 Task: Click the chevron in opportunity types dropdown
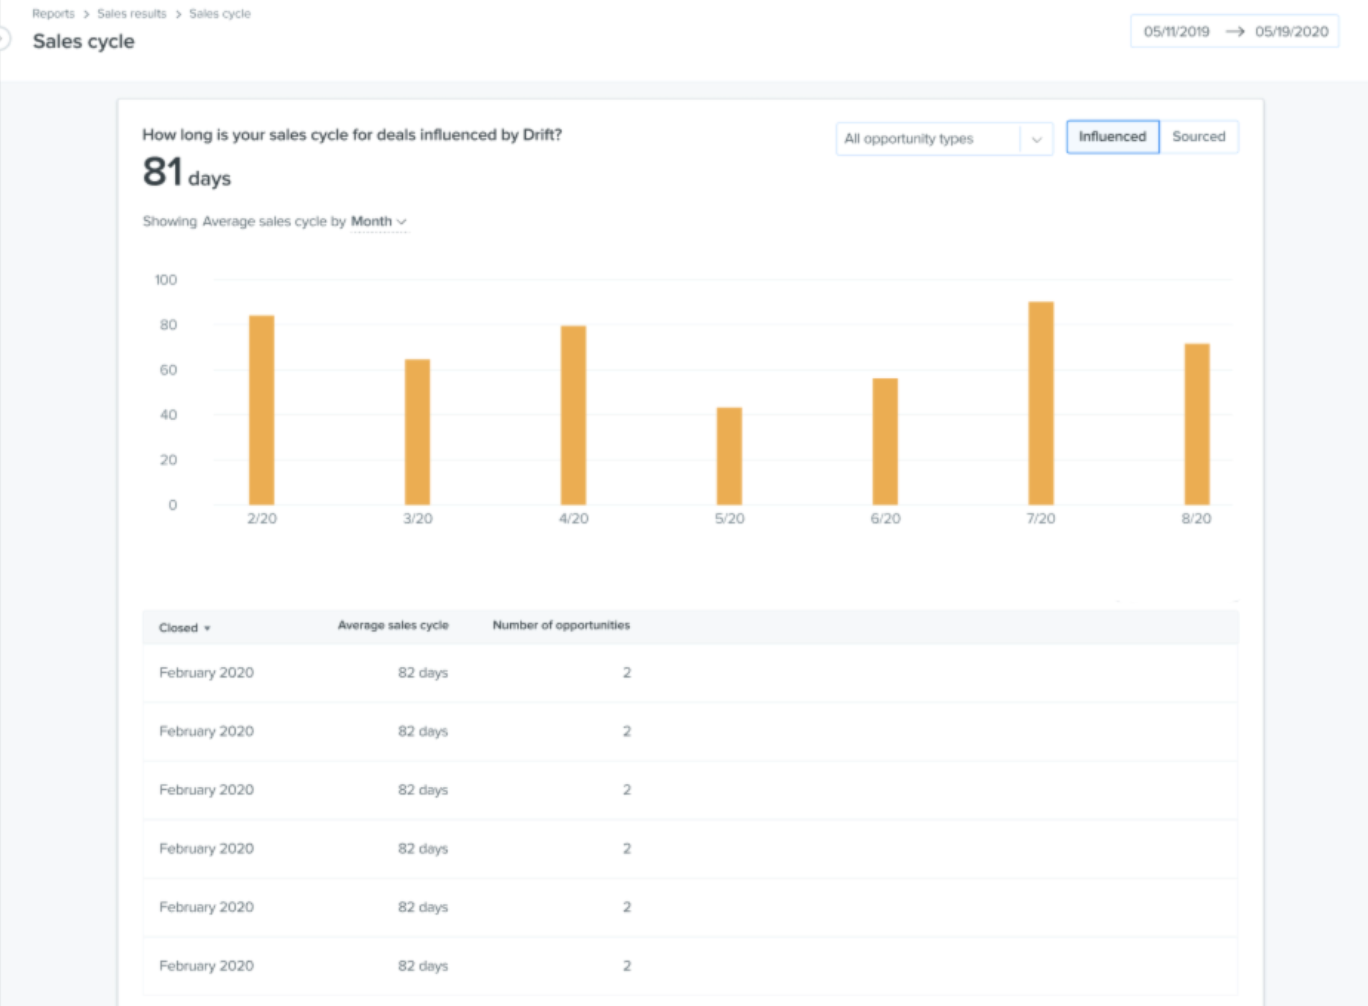click(x=1036, y=139)
